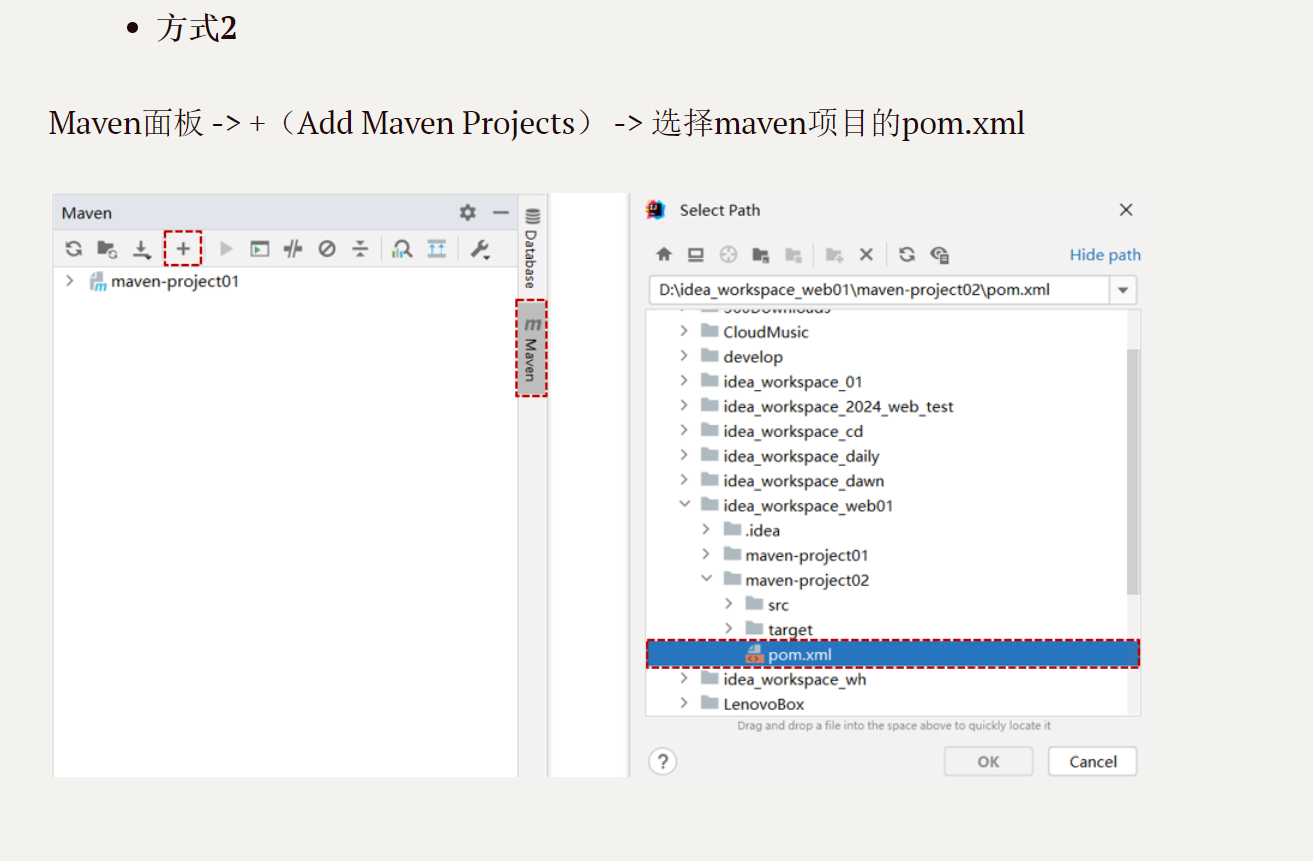This screenshot has width=1313, height=861.
Task: Select pom.xml in the file tree
Action: 800,655
